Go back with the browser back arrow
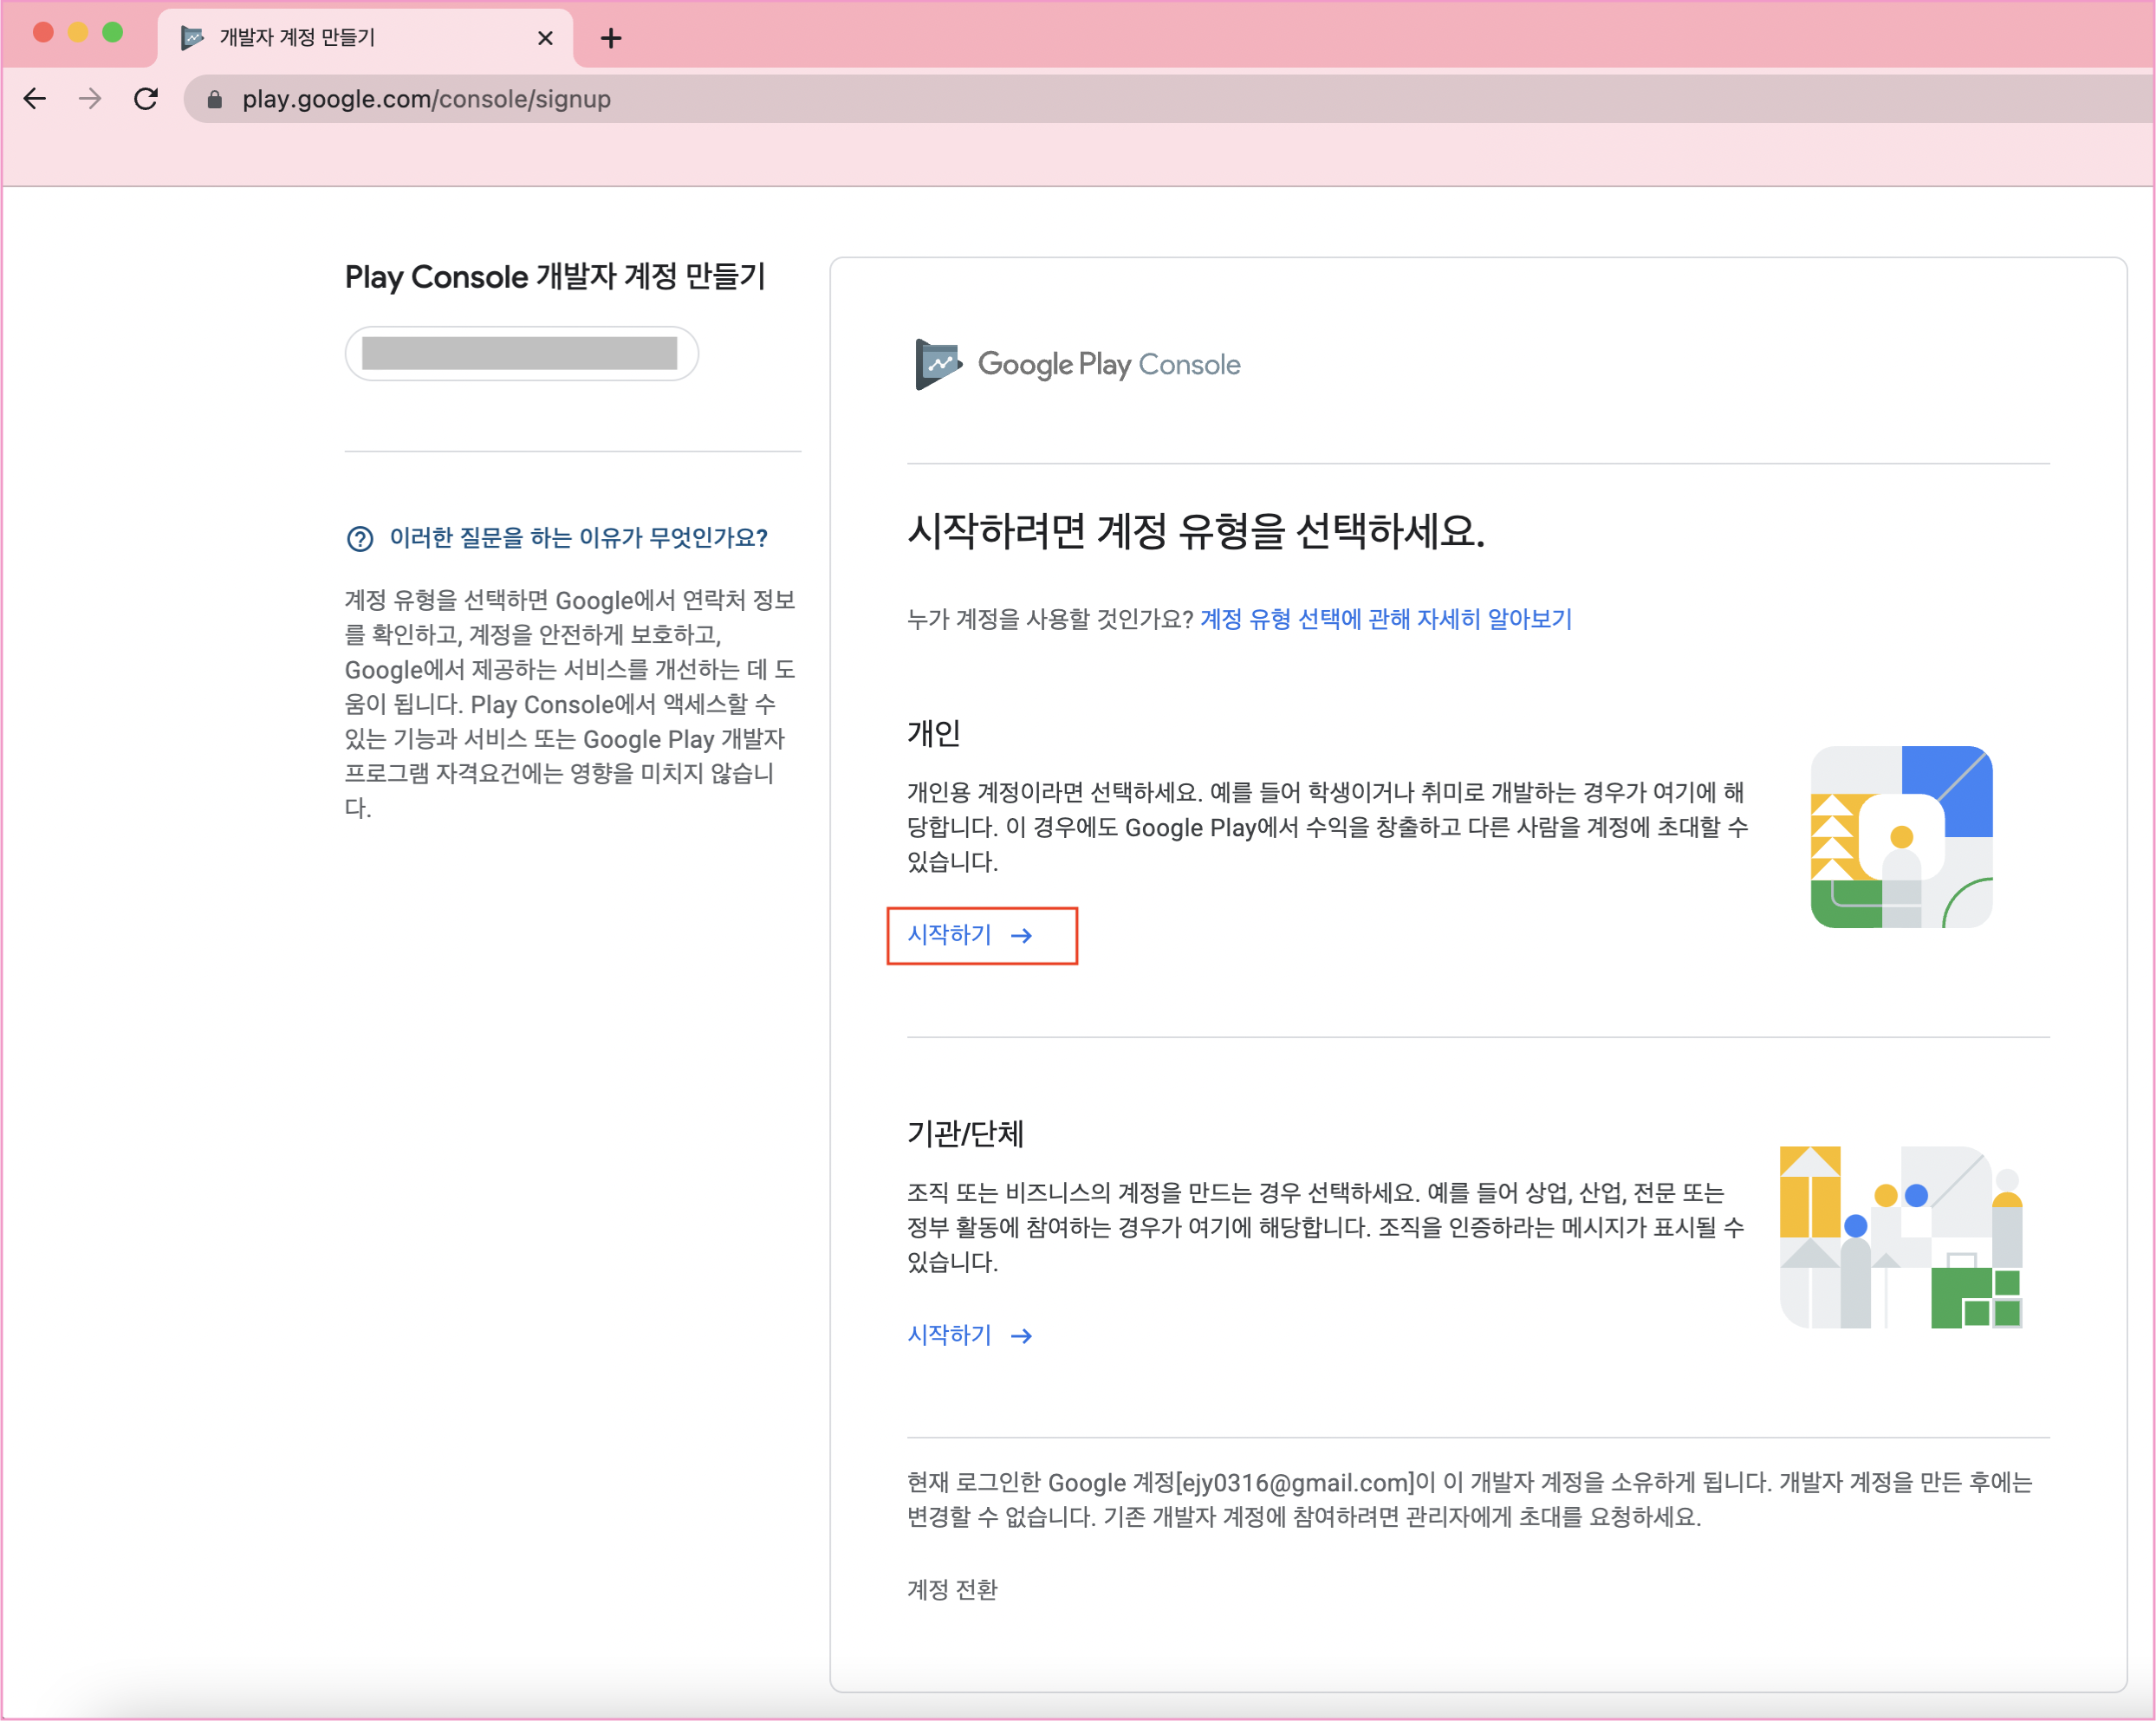The image size is (2156, 1721). [35, 99]
